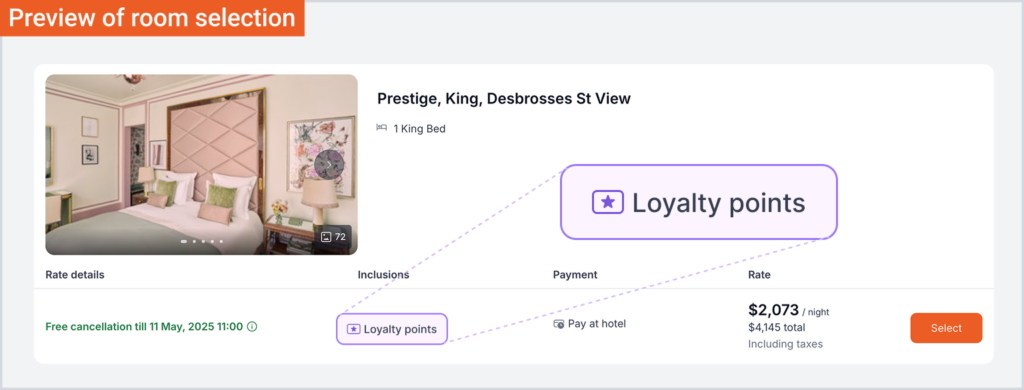Viewport: 1024px width, 390px height.
Task: Advance to next room photo with arrow
Action: [x=329, y=165]
